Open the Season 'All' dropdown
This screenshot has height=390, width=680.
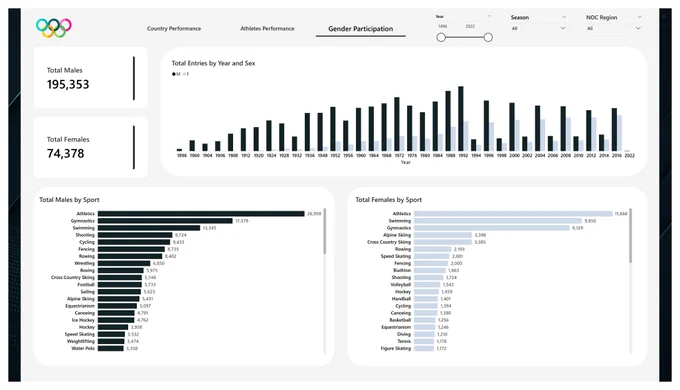(538, 28)
